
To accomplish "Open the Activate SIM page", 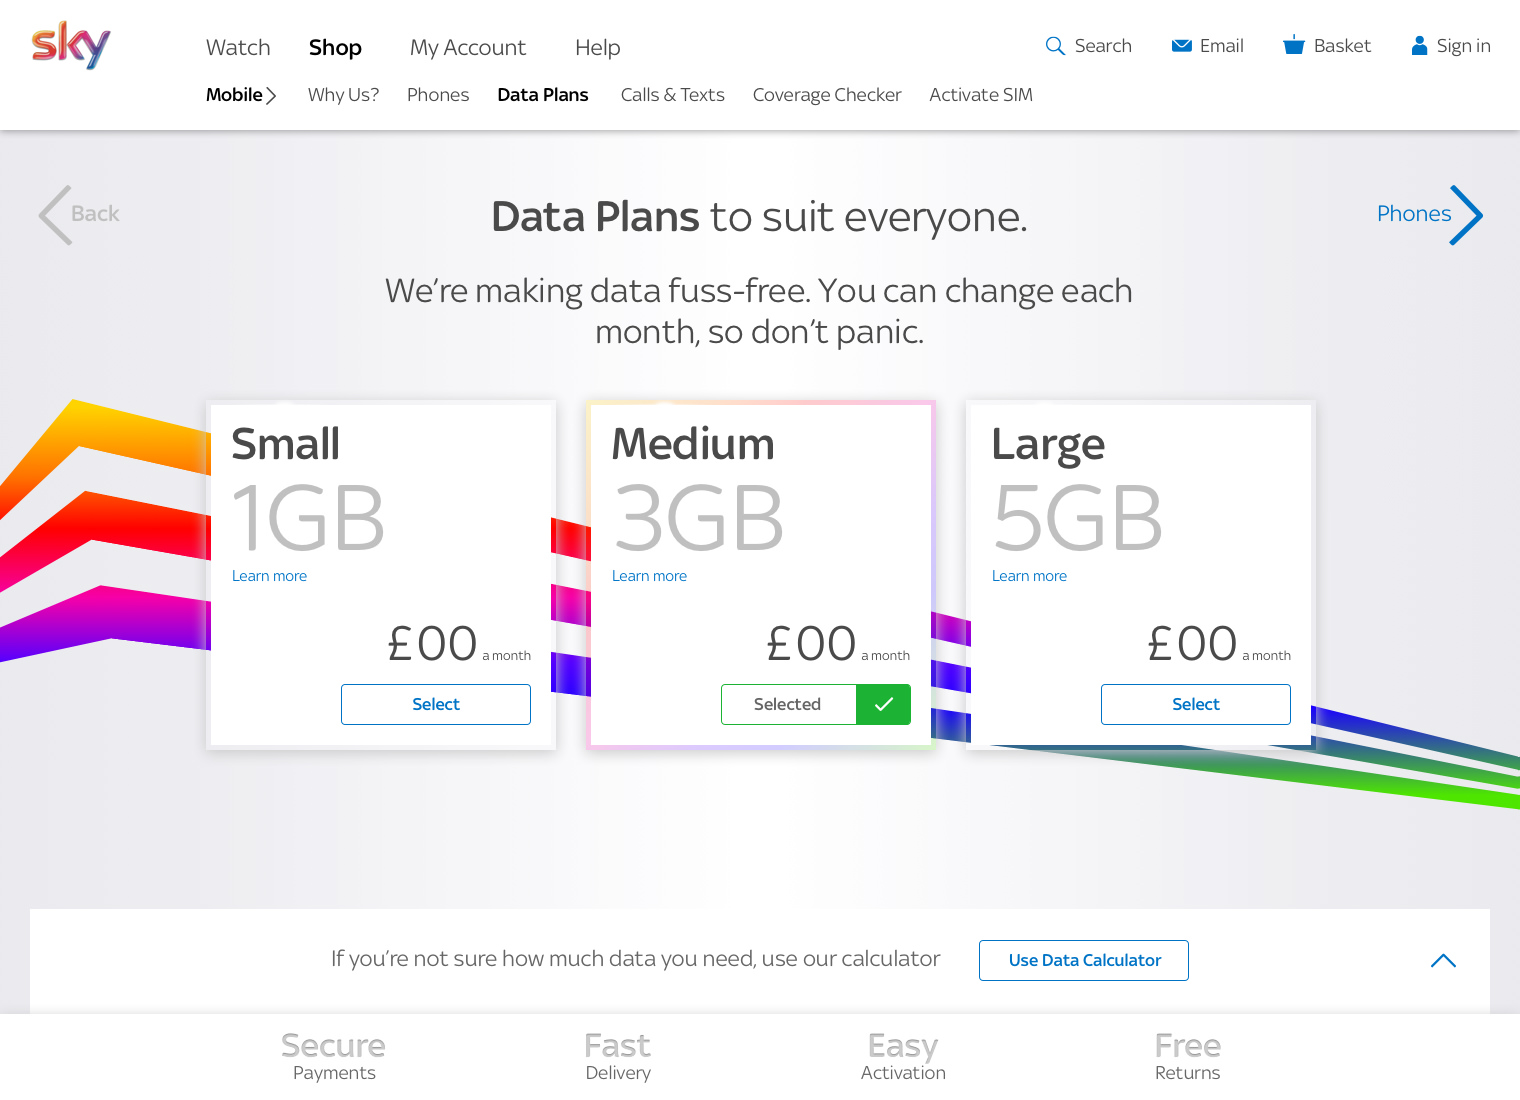I will 981,95.
